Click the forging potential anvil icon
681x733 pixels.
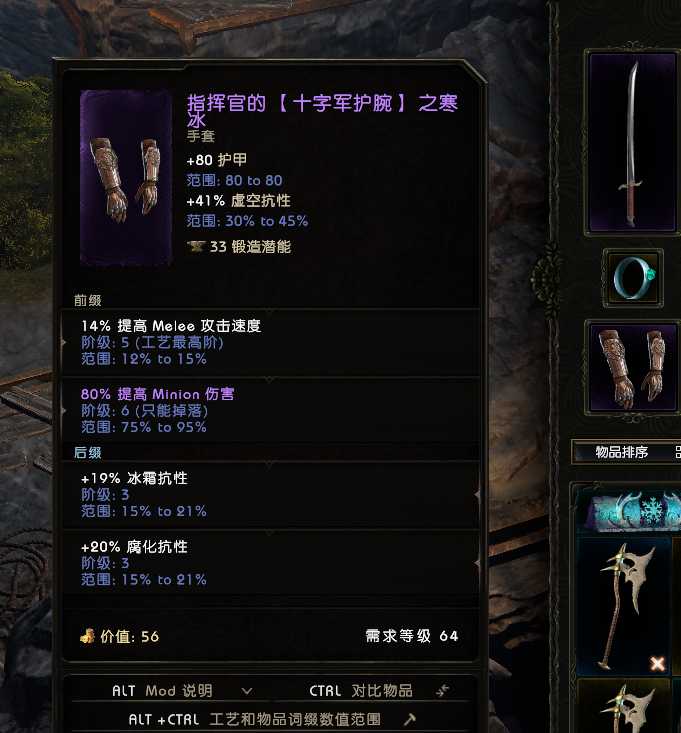pyautogui.click(x=195, y=246)
